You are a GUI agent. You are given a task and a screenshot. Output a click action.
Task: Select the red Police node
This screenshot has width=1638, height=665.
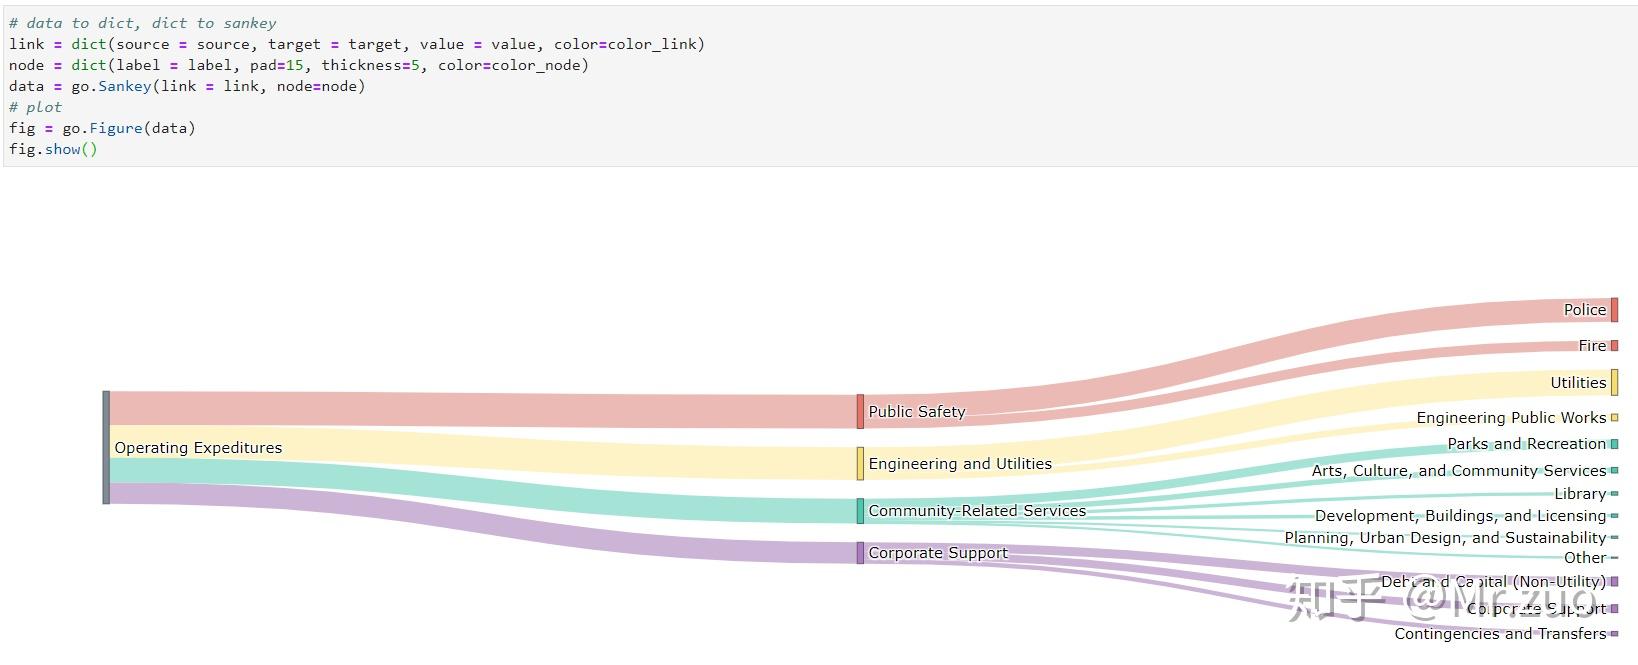tap(1614, 310)
